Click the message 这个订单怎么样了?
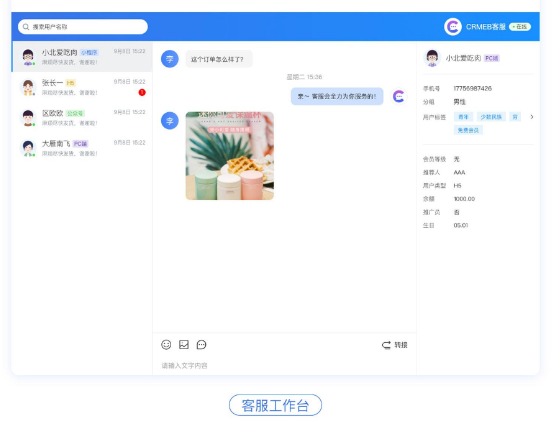Screen dimensions: 551x421 (x=219, y=59)
